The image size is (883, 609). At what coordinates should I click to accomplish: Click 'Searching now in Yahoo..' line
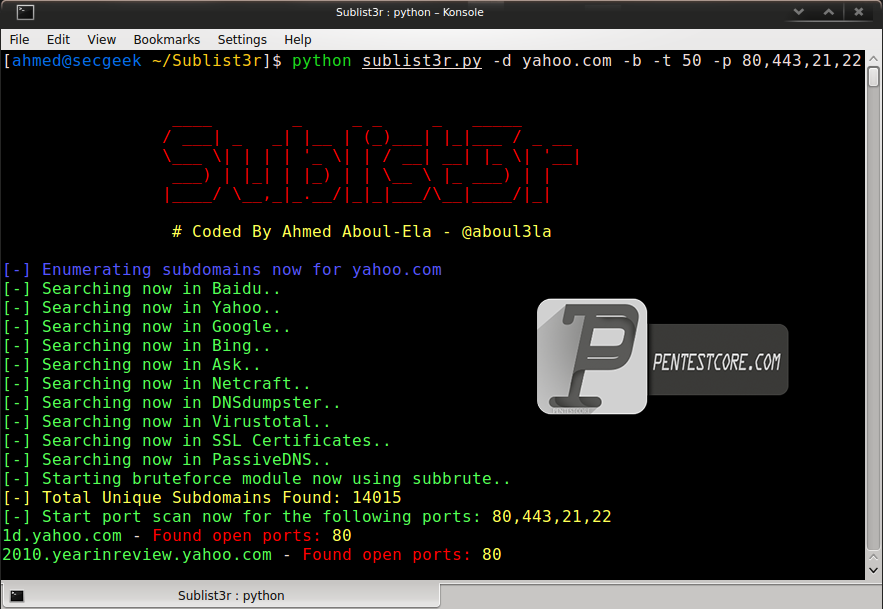pos(141,308)
